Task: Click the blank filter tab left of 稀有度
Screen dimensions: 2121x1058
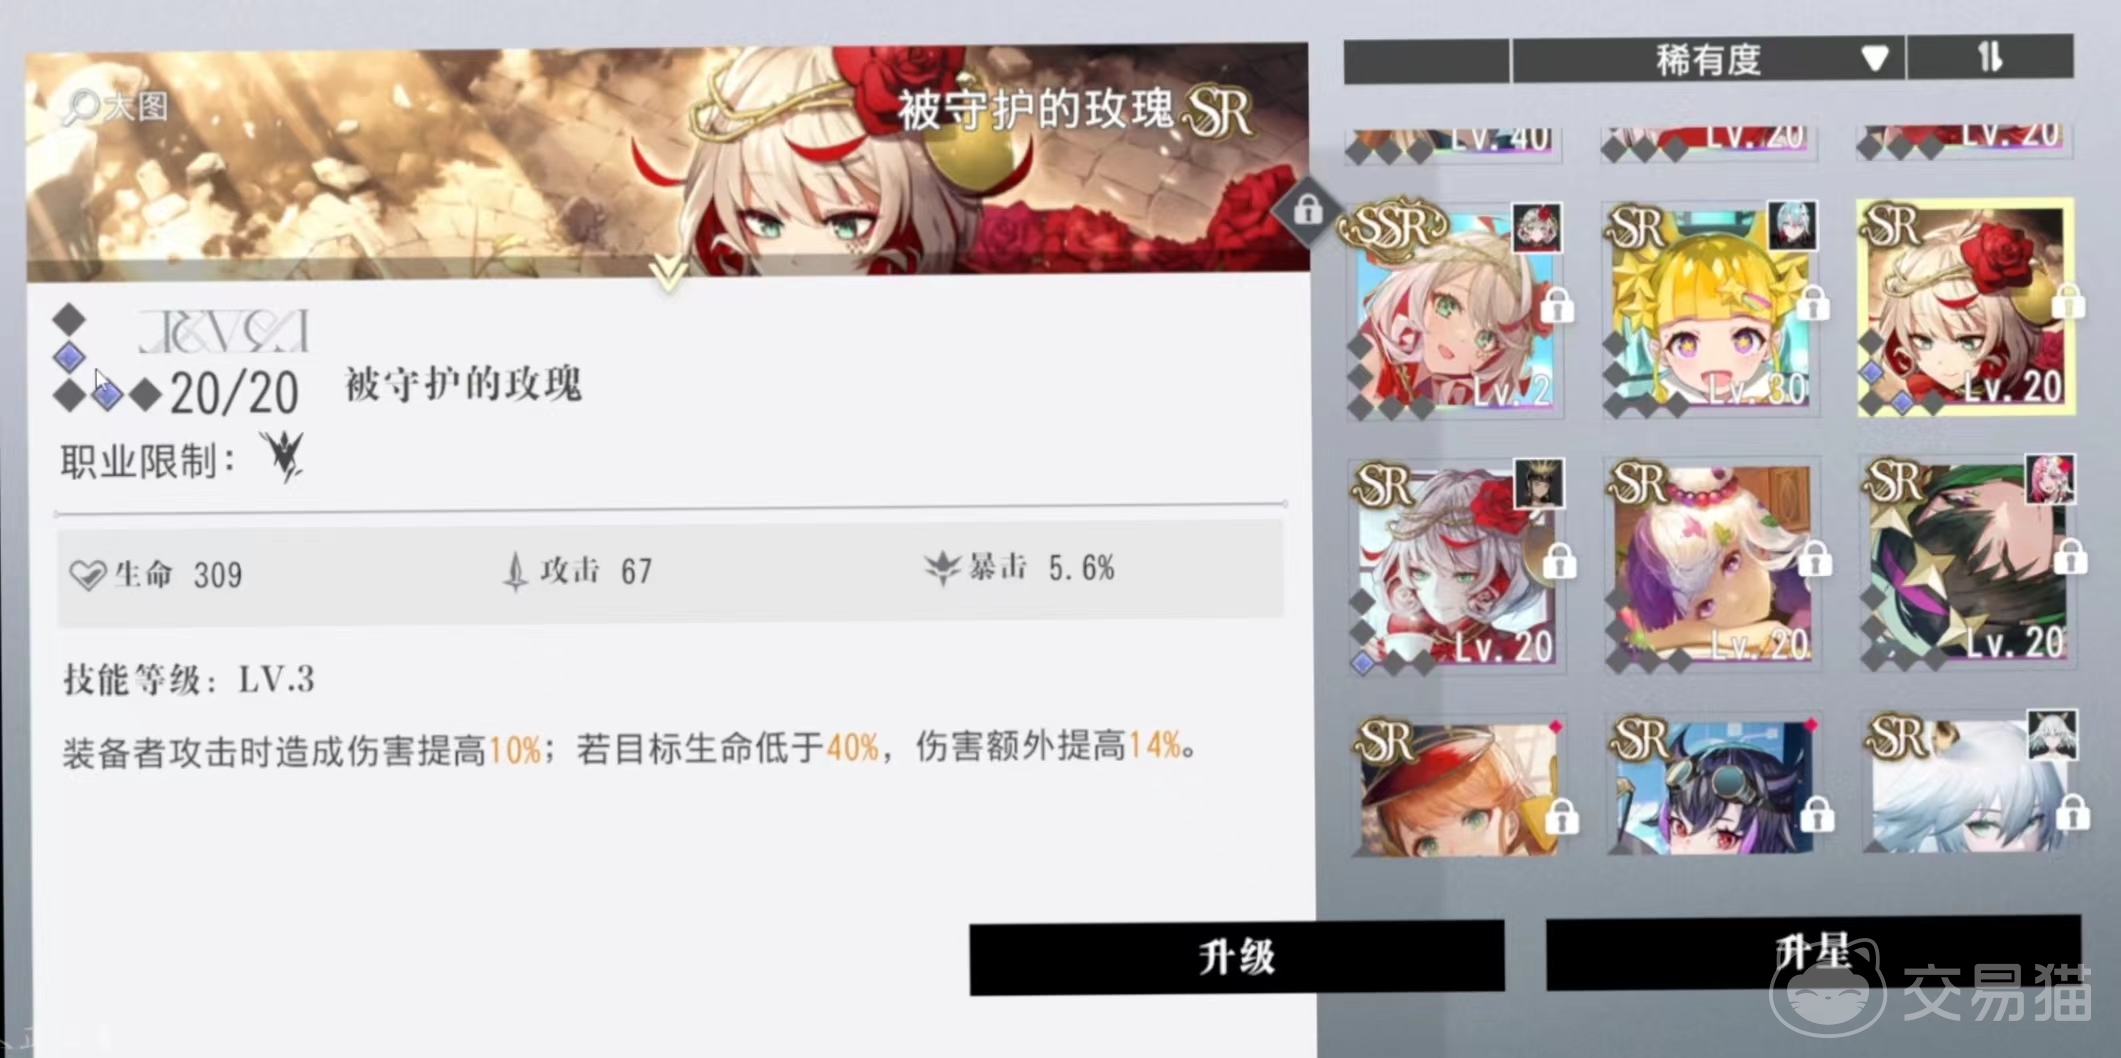Action: point(1427,61)
